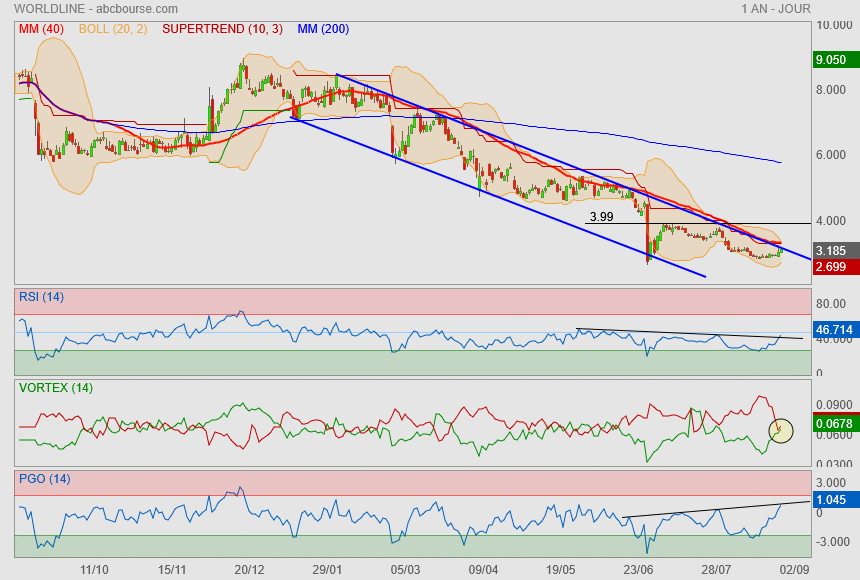Click the 1 AN - JOUR period label
Screen dimensions: 860x580
click(x=775, y=8)
